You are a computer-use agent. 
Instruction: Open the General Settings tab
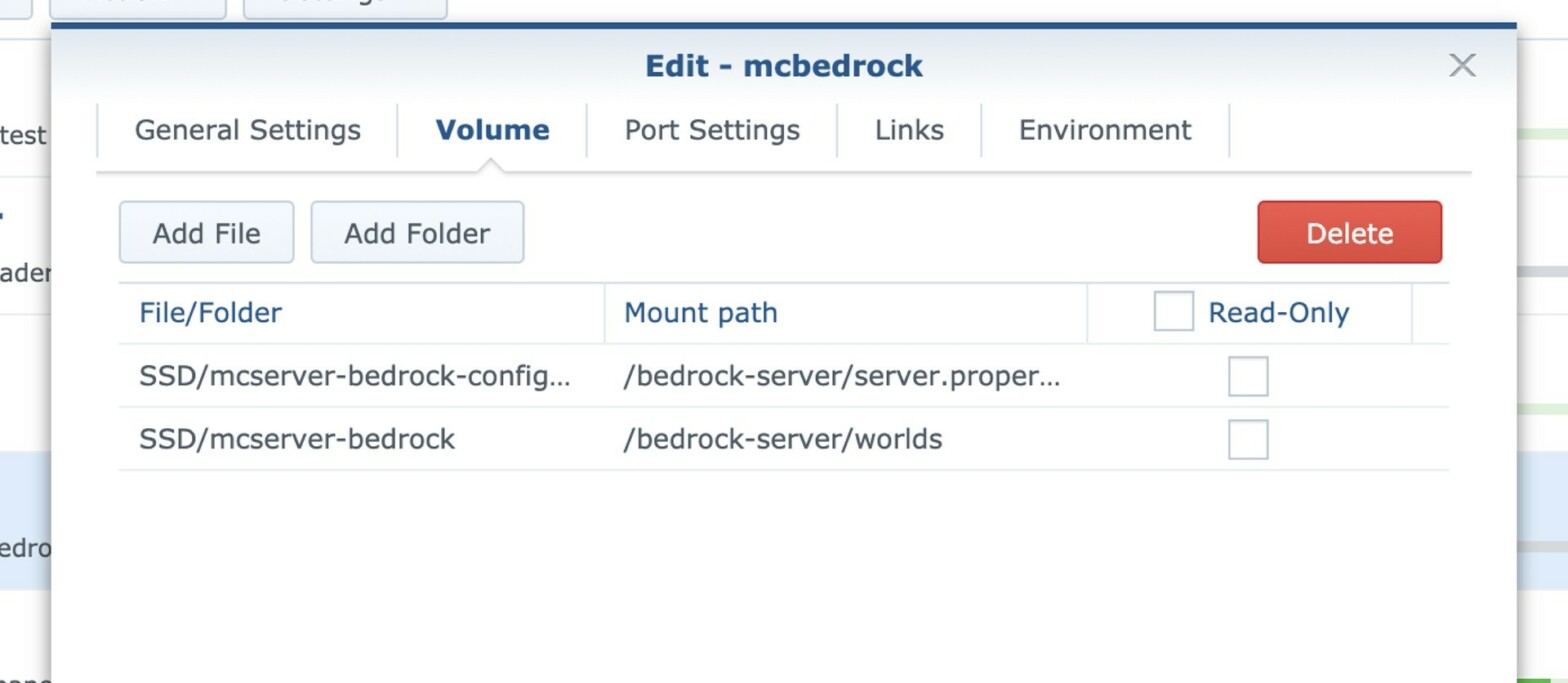point(248,131)
